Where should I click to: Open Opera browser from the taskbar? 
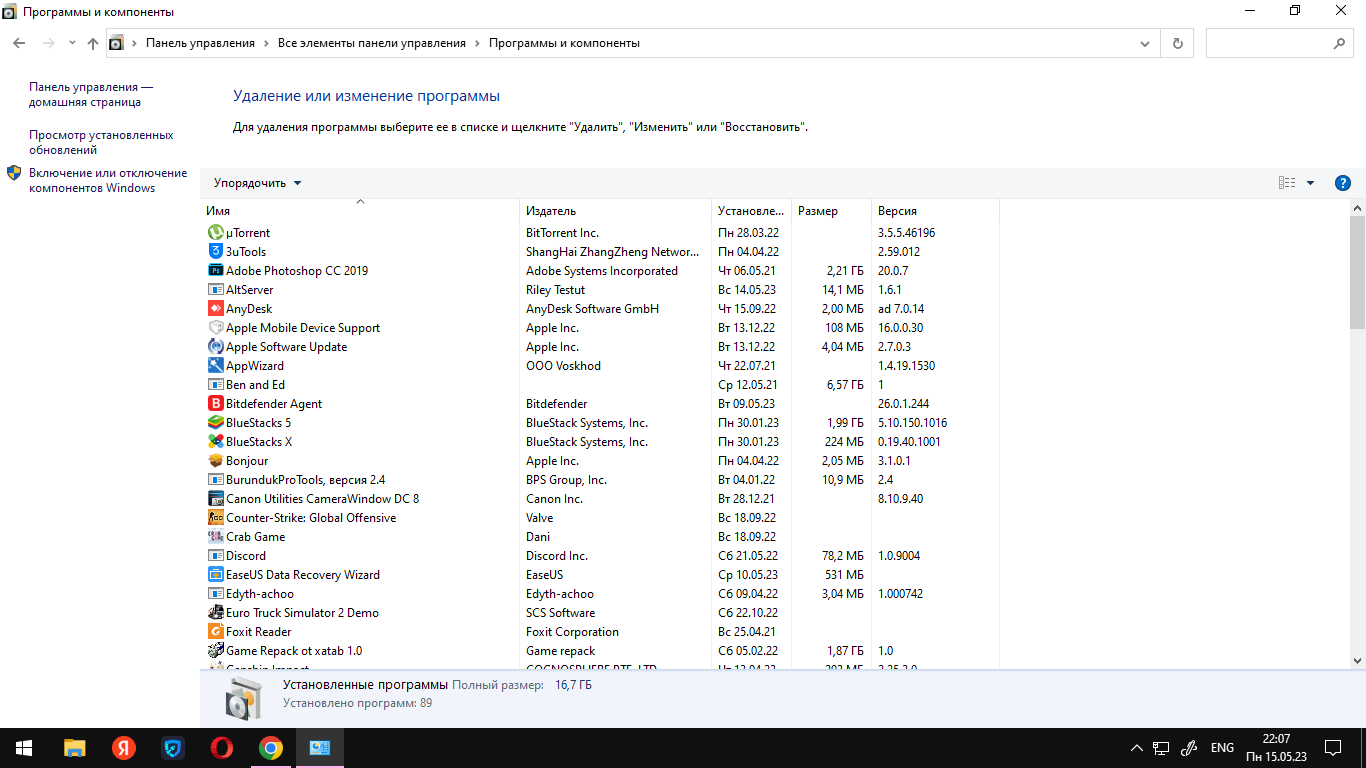click(x=221, y=748)
